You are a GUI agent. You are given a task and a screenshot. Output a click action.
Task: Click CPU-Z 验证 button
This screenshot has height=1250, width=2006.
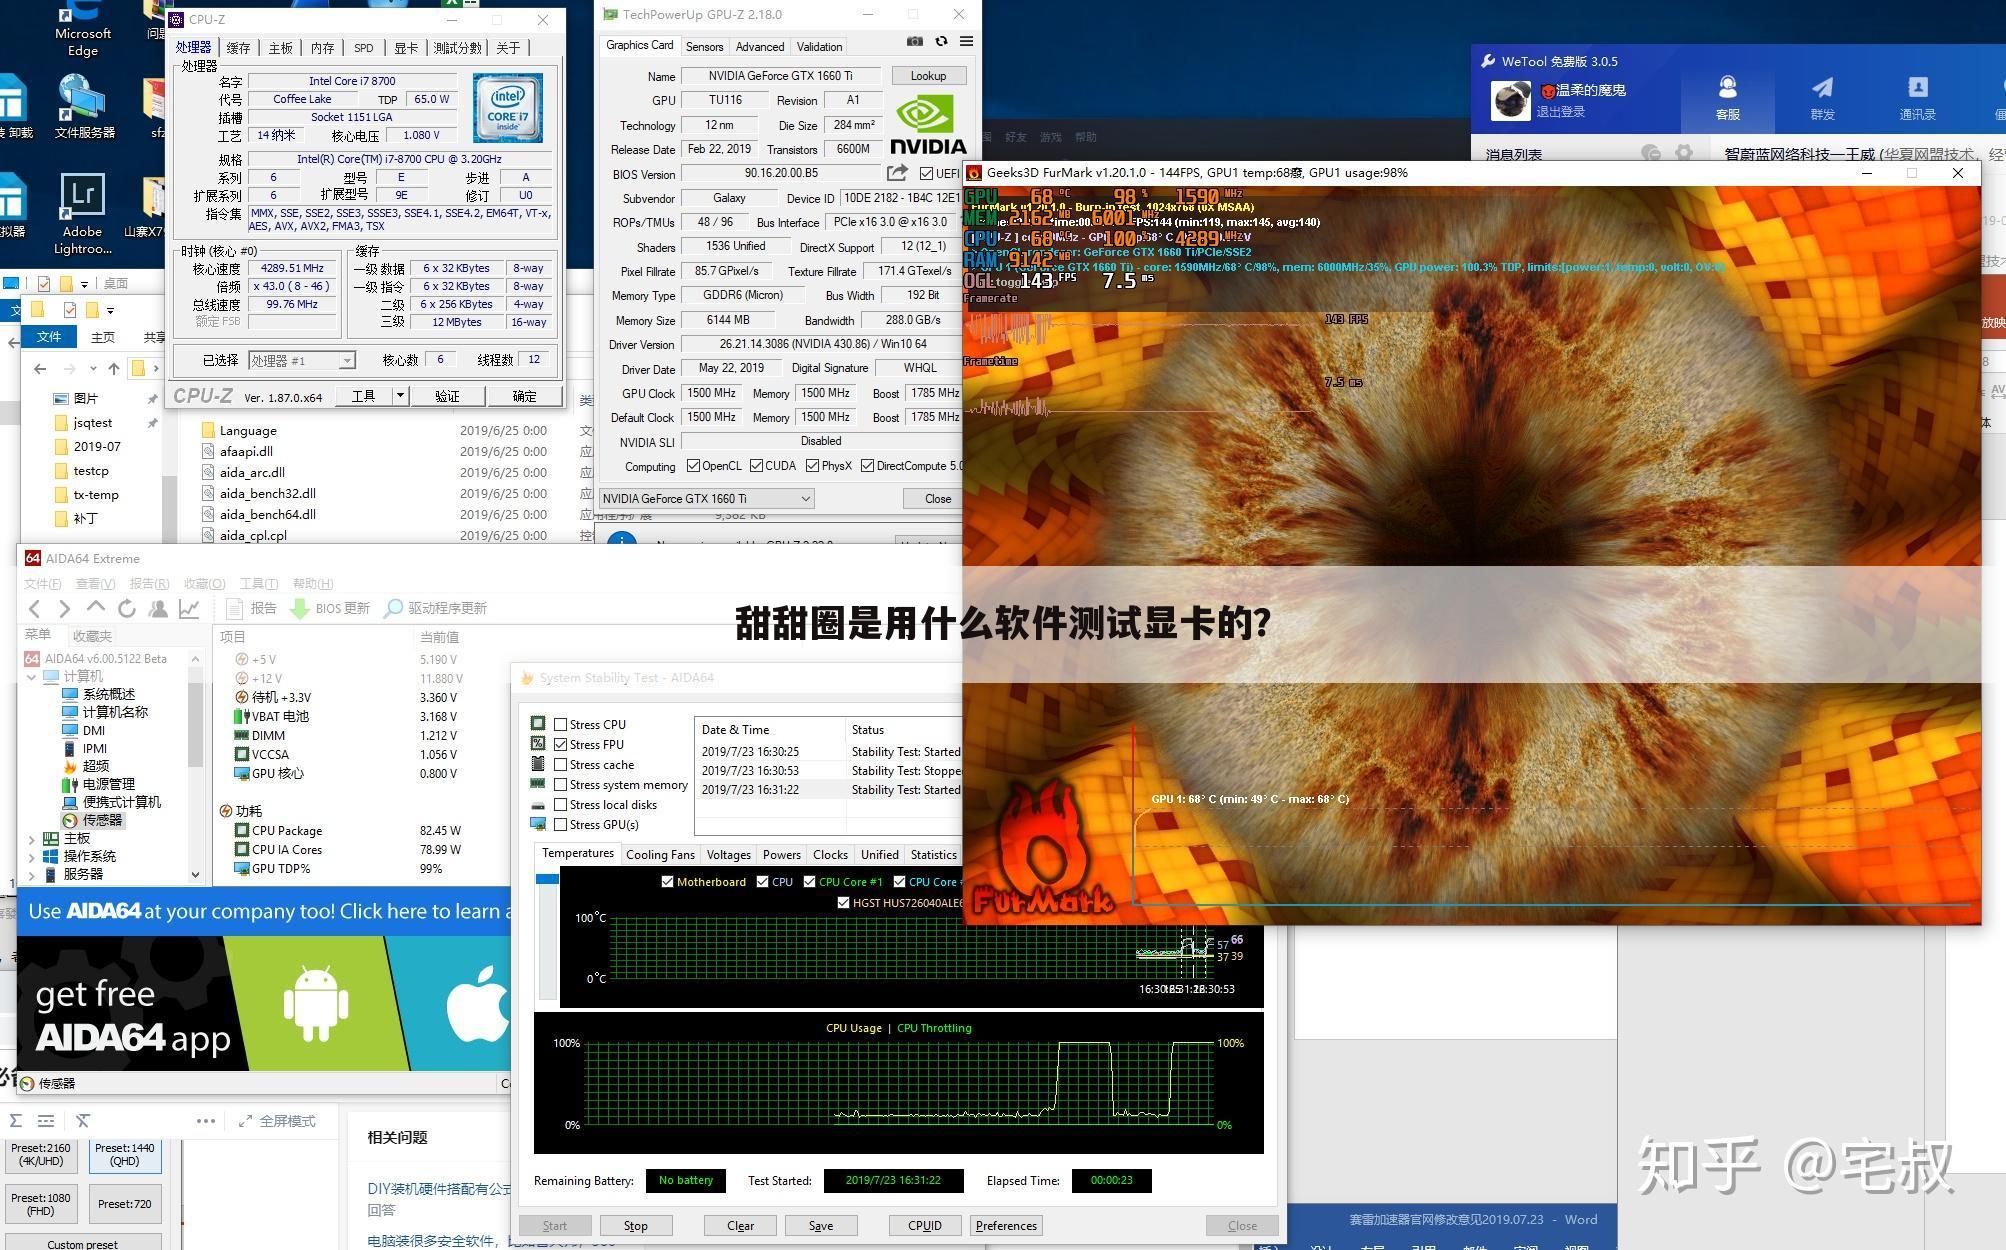coord(446,396)
